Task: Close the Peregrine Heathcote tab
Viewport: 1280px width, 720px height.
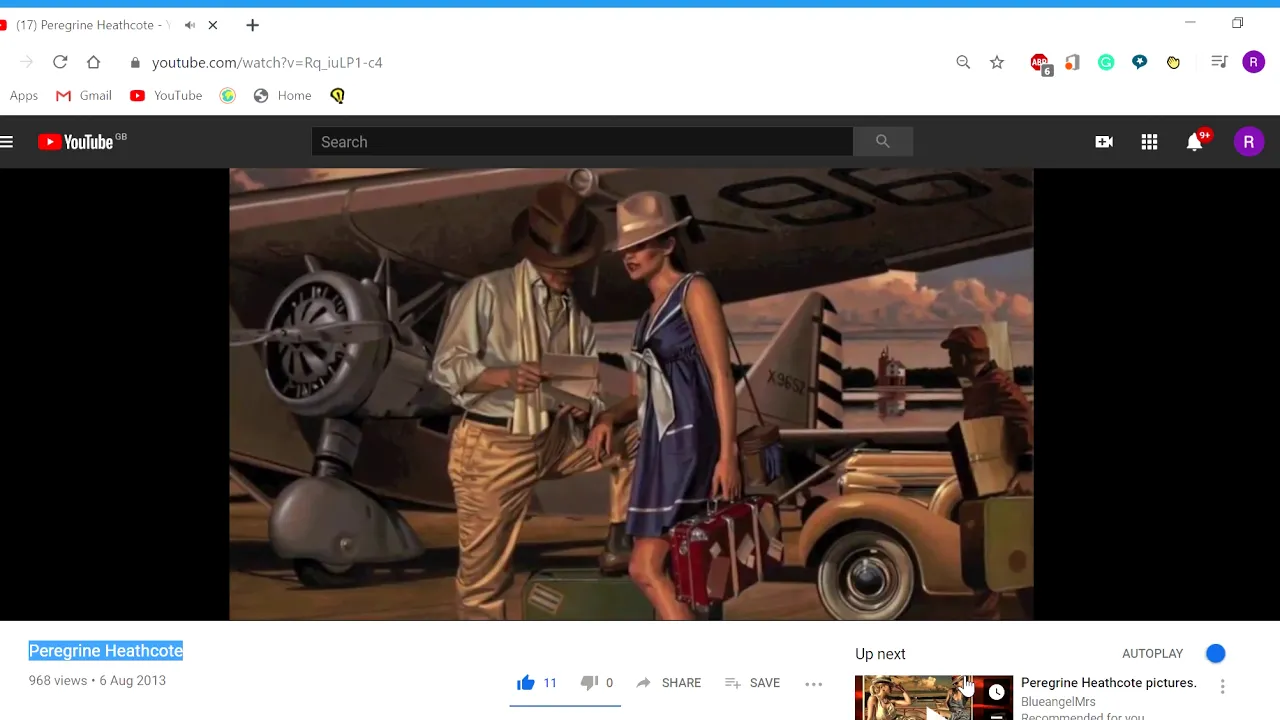Action: [212, 25]
